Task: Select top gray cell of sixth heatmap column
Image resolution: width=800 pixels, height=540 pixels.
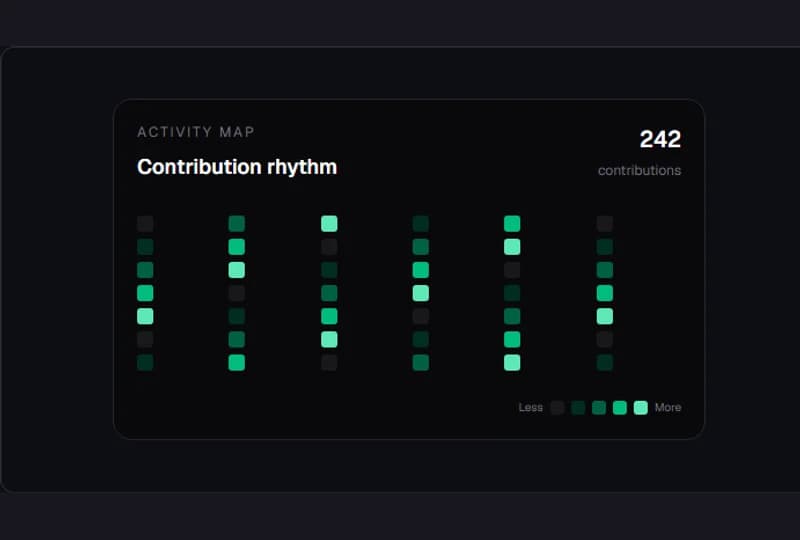Action: tap(605, 224)
